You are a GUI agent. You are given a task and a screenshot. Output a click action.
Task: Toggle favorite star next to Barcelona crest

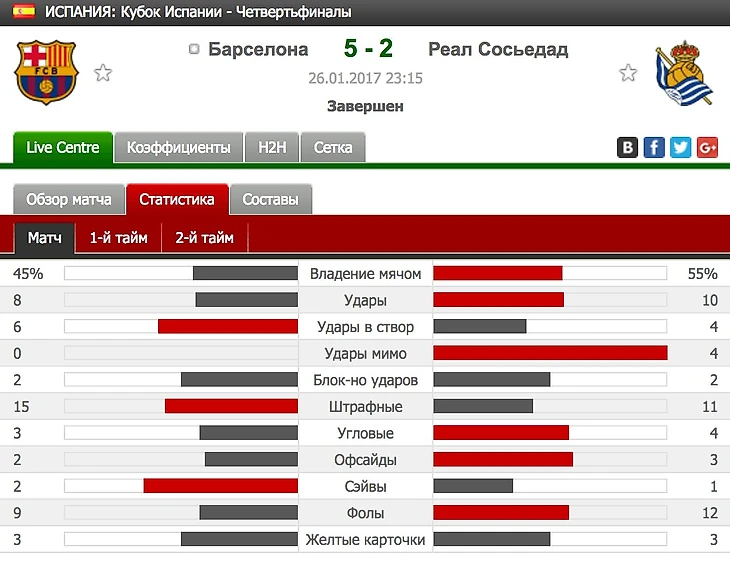point(102,72)
